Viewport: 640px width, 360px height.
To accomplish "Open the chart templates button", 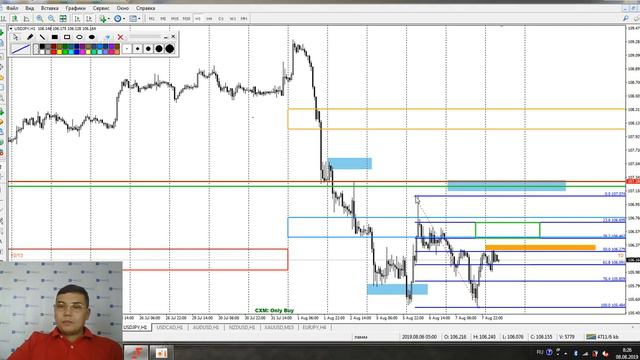I will (133, 18).
